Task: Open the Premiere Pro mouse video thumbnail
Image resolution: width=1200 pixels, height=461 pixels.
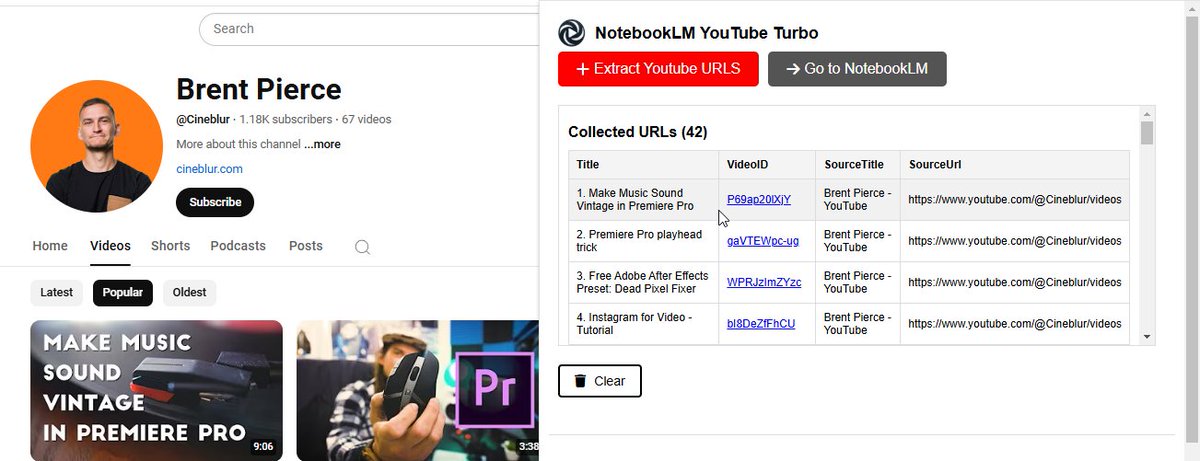Action: [417, 390]
